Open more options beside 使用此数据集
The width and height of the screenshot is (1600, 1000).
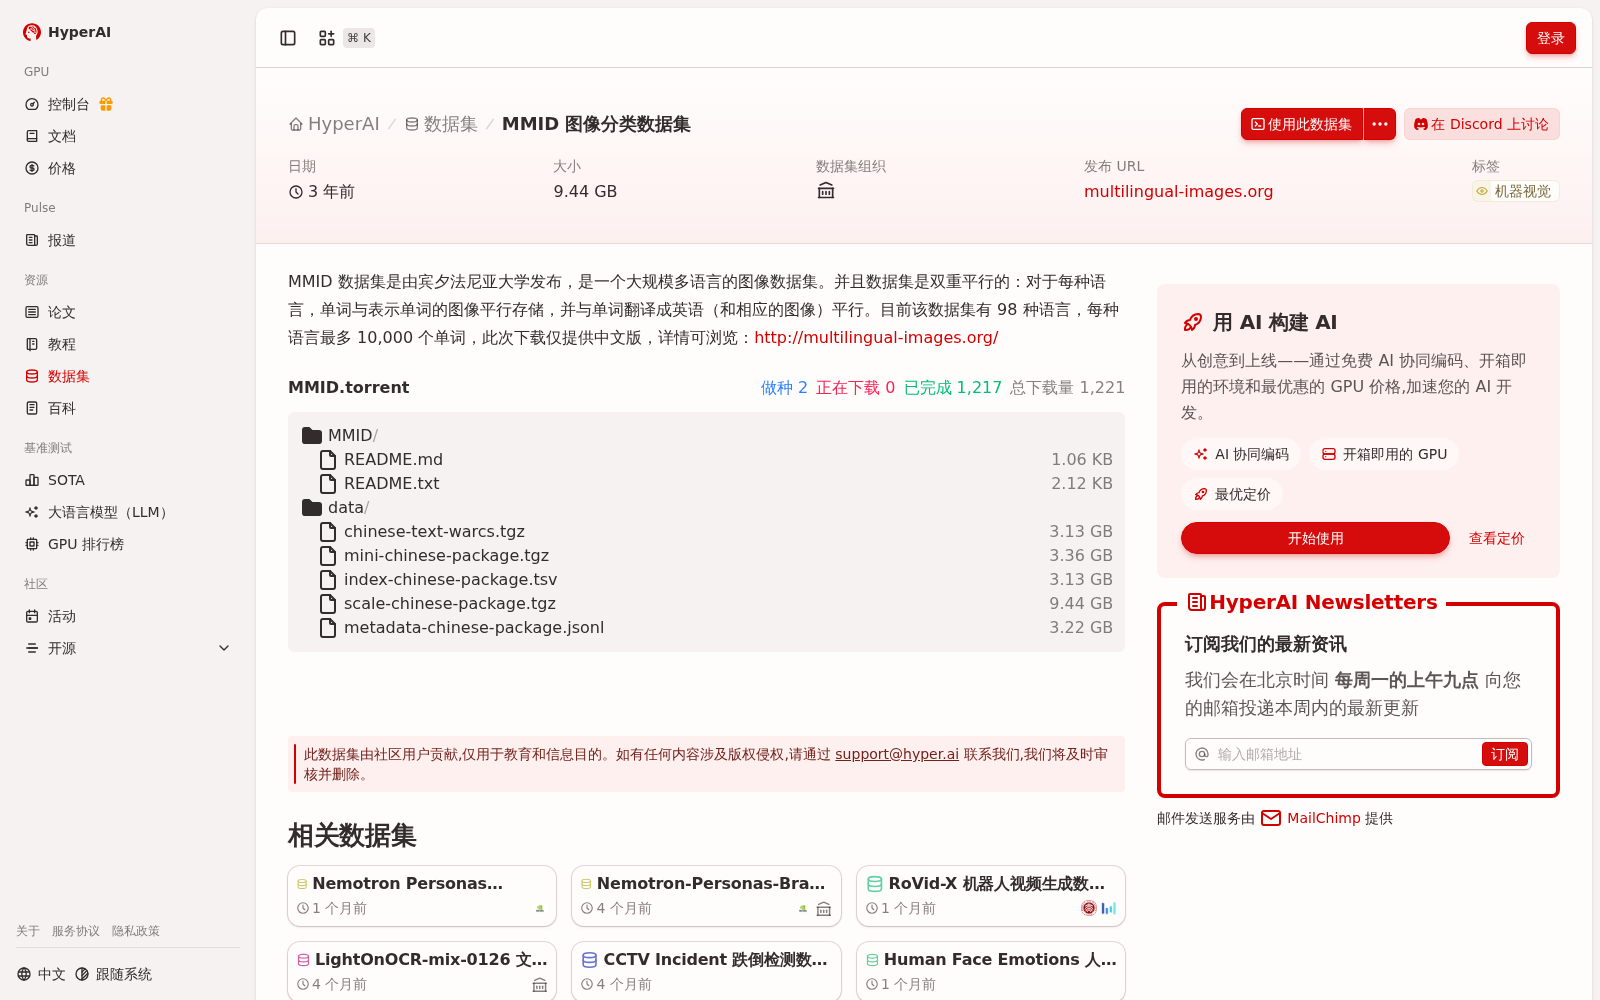point(1380,124)
